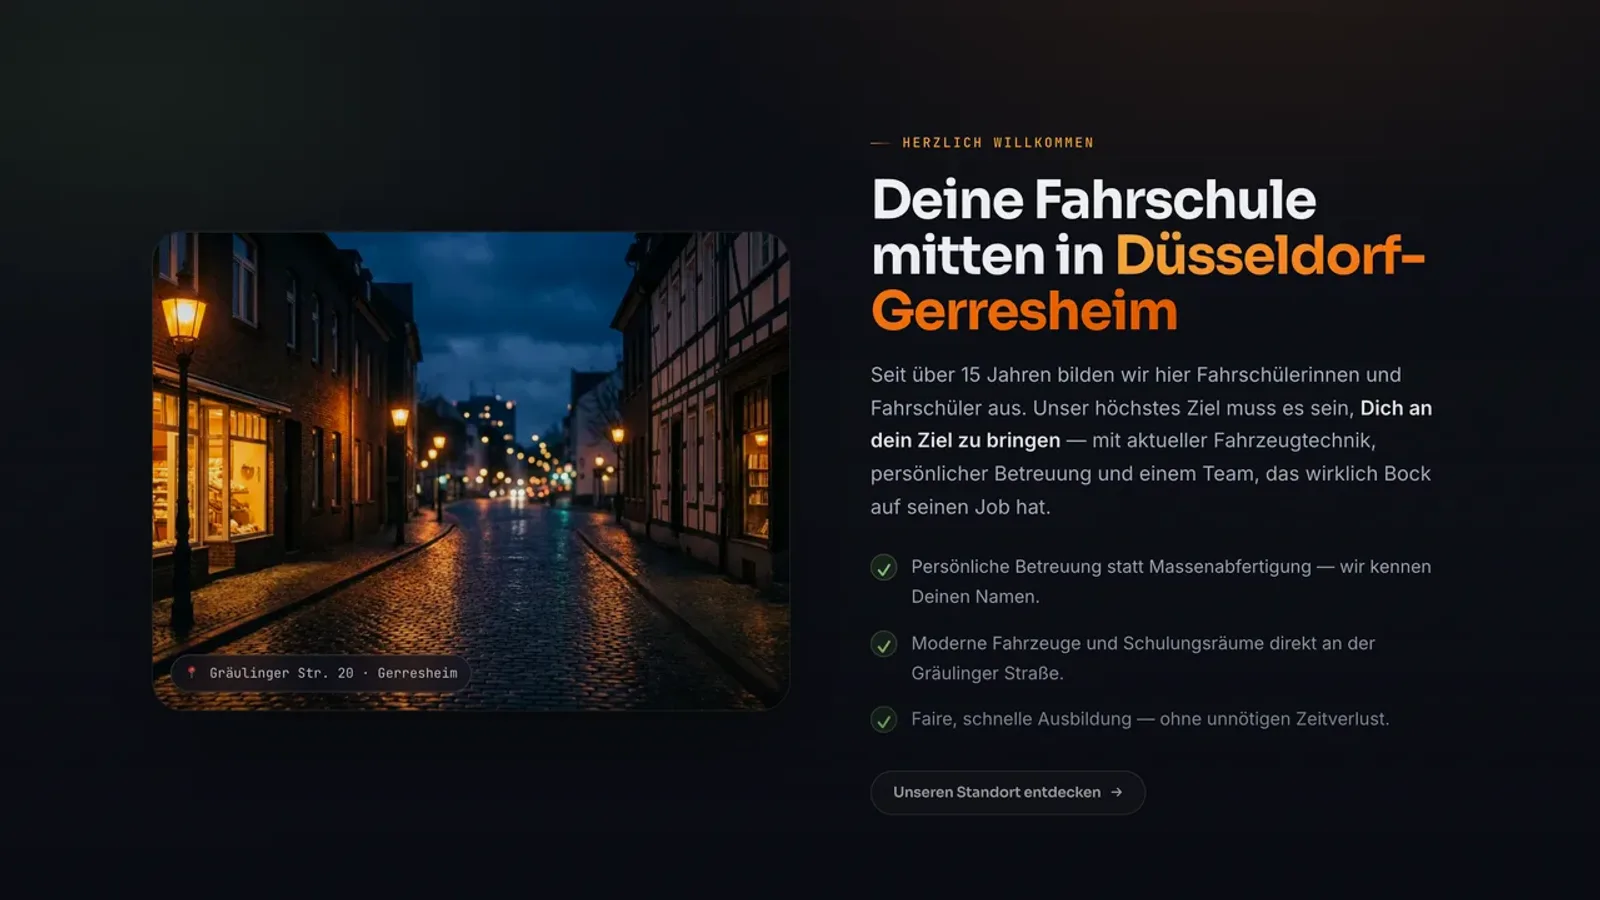The image size is (1600, 900).
Task: Click the text auf seinen Job hat.
Action: [x=960, y=507]
